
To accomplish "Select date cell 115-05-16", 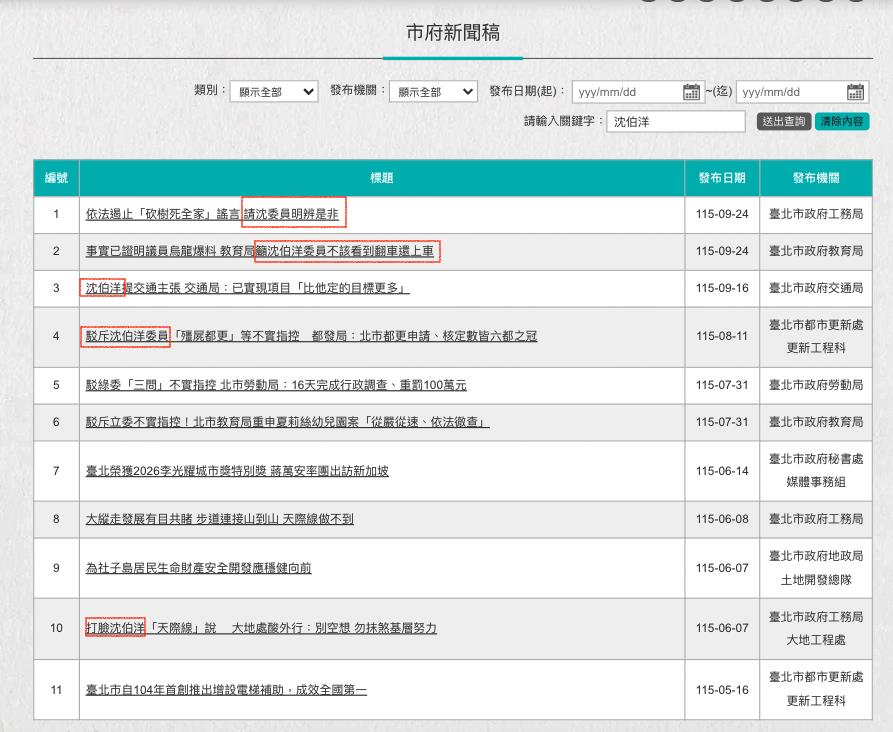I will click(722, 690).
